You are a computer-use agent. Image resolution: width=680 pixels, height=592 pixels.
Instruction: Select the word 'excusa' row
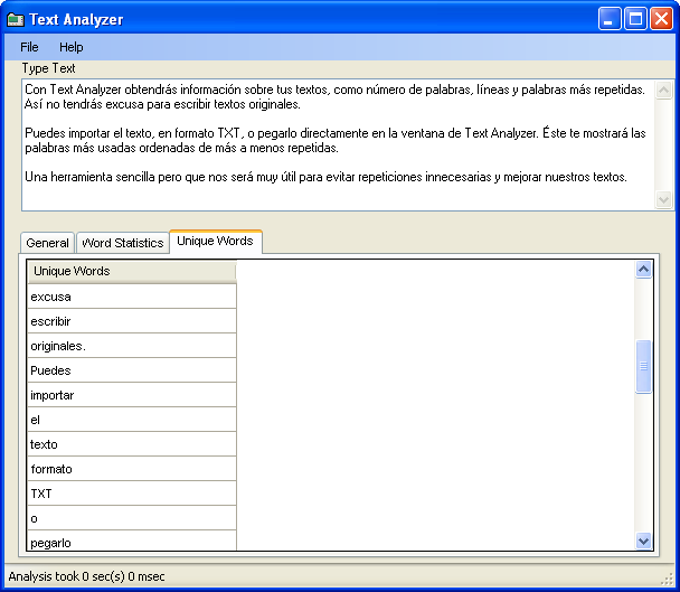(x=132, y=297)
